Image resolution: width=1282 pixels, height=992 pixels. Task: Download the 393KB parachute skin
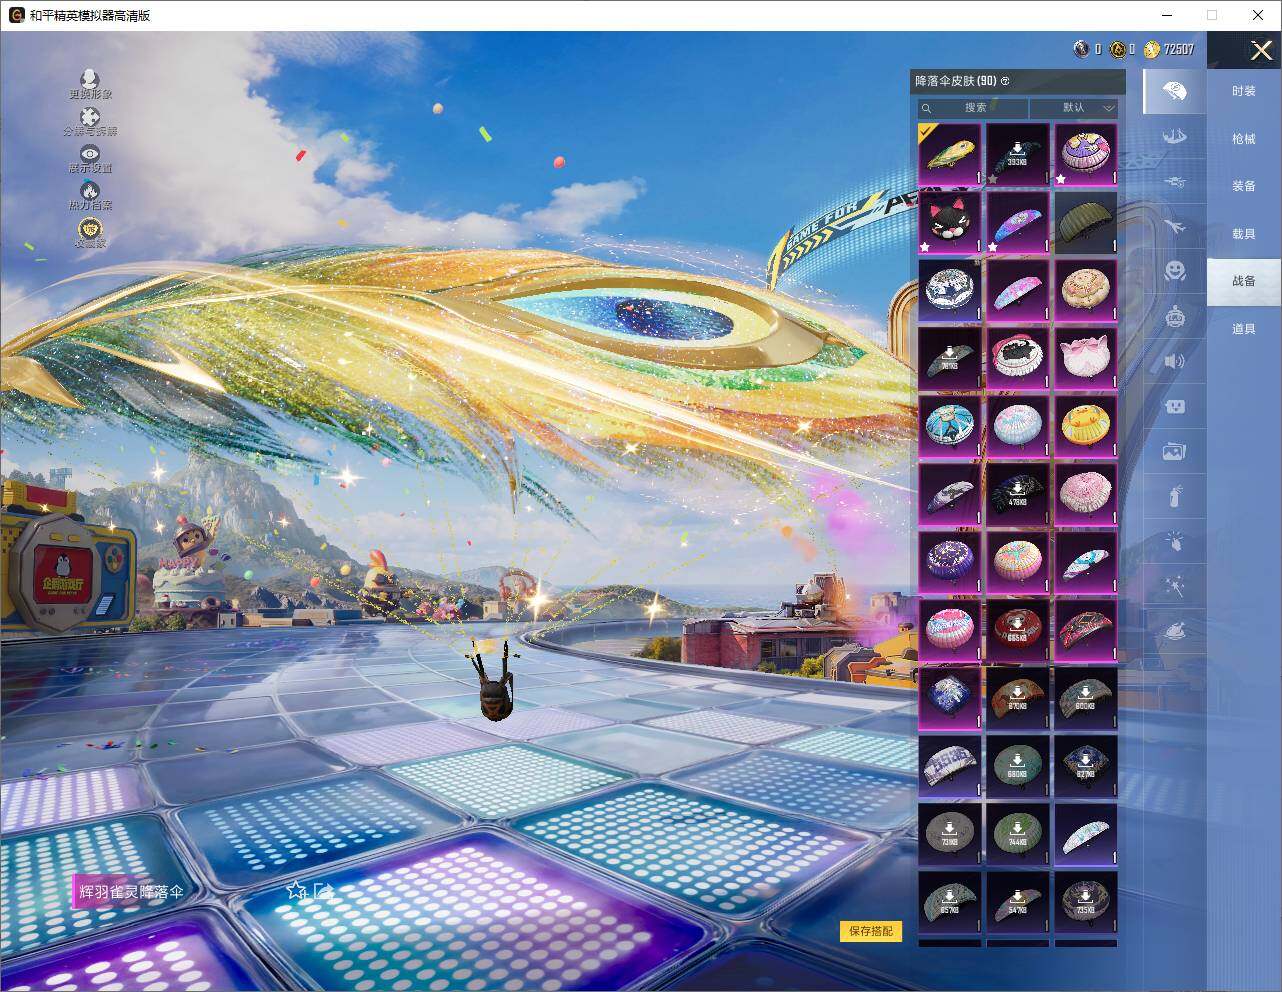click(1018, 154)
